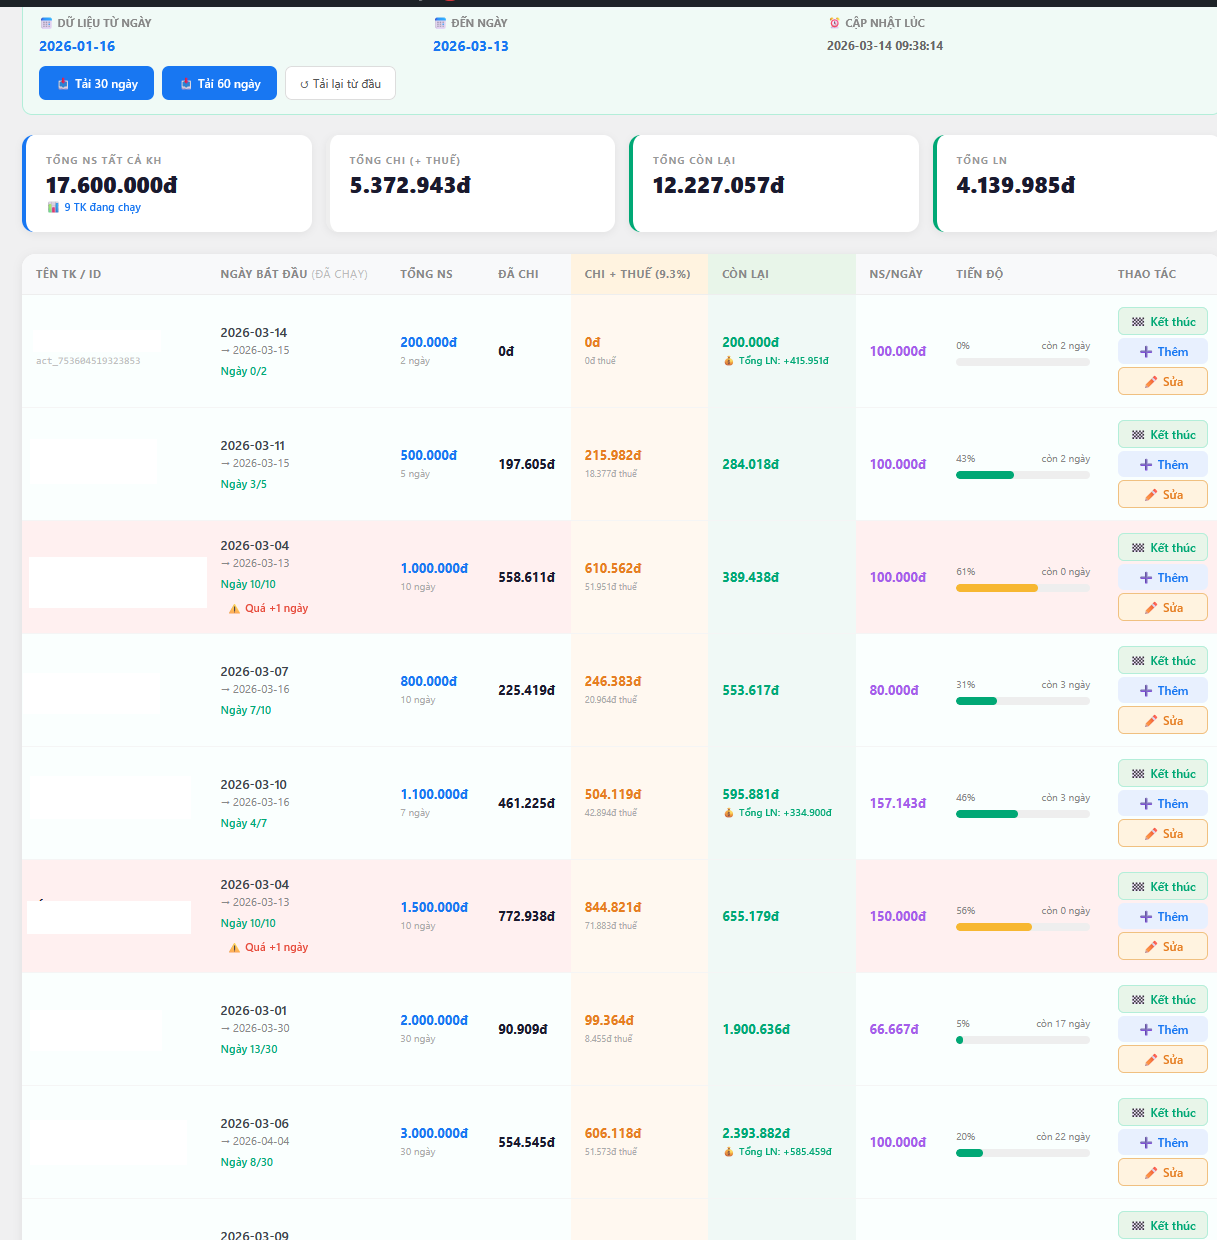Click 'Kết thúc' flag icon for 2.000.000đ row
The width and height of the screenshot is (1217, 1240).
click(1138, 1000)
